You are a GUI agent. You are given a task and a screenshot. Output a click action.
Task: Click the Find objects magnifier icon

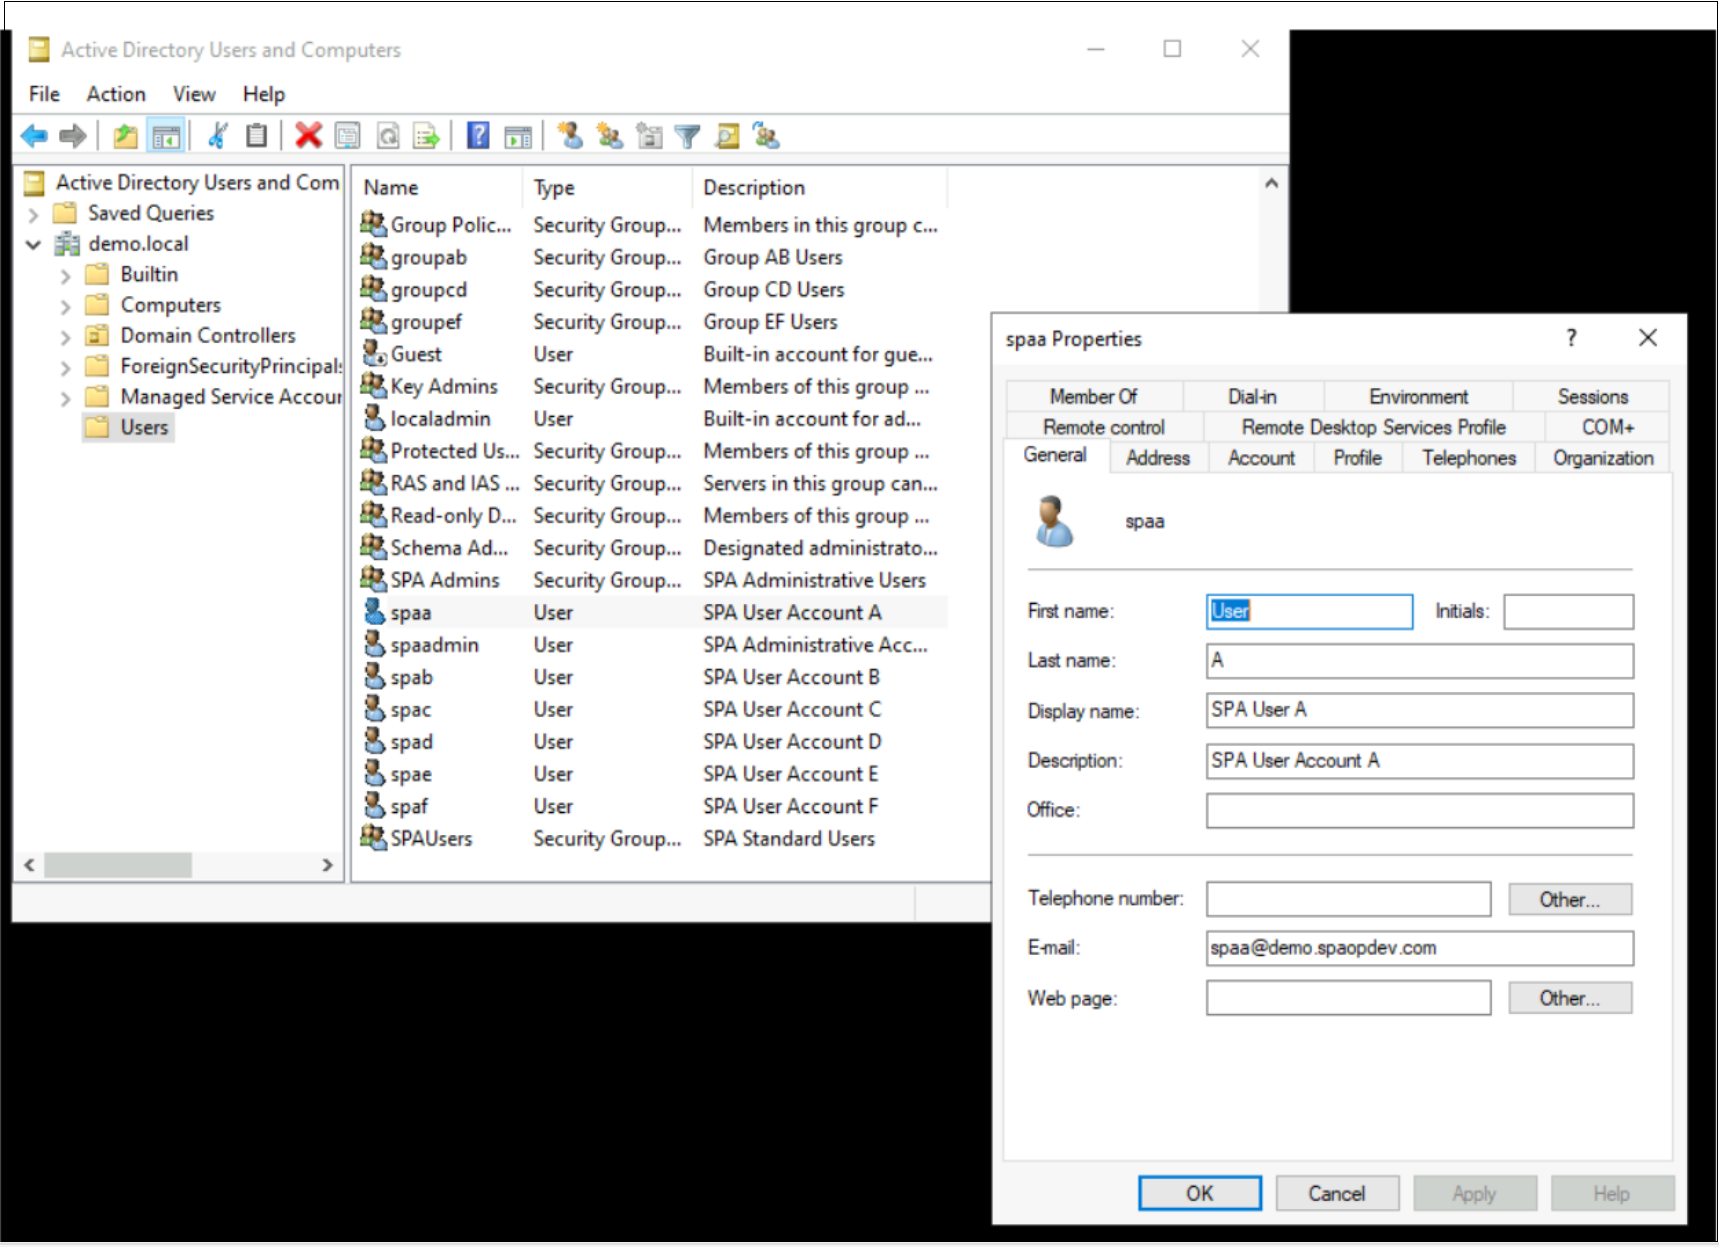point(728,136)
